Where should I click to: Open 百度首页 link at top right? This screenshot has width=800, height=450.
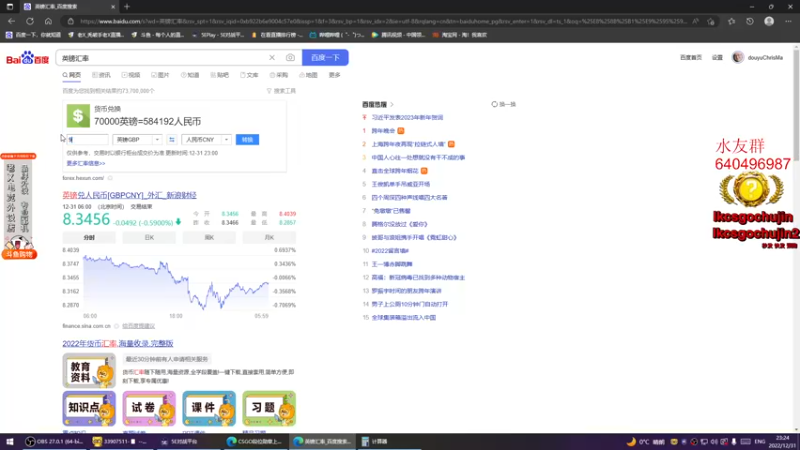click(x=691, y=58)
